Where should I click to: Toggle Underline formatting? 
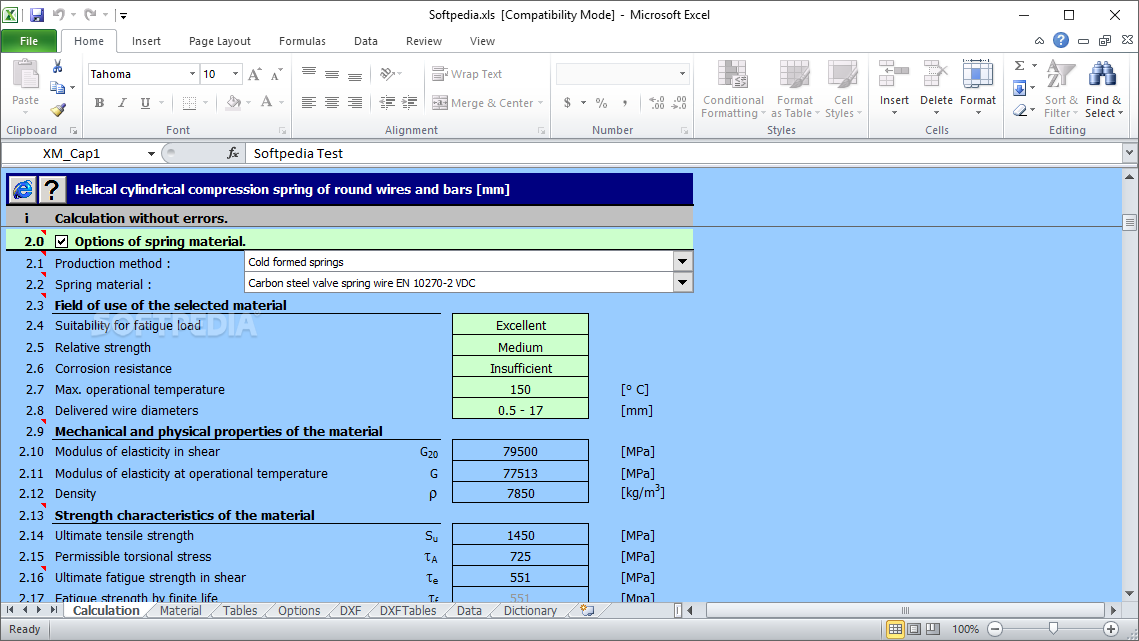coord(145,103)
